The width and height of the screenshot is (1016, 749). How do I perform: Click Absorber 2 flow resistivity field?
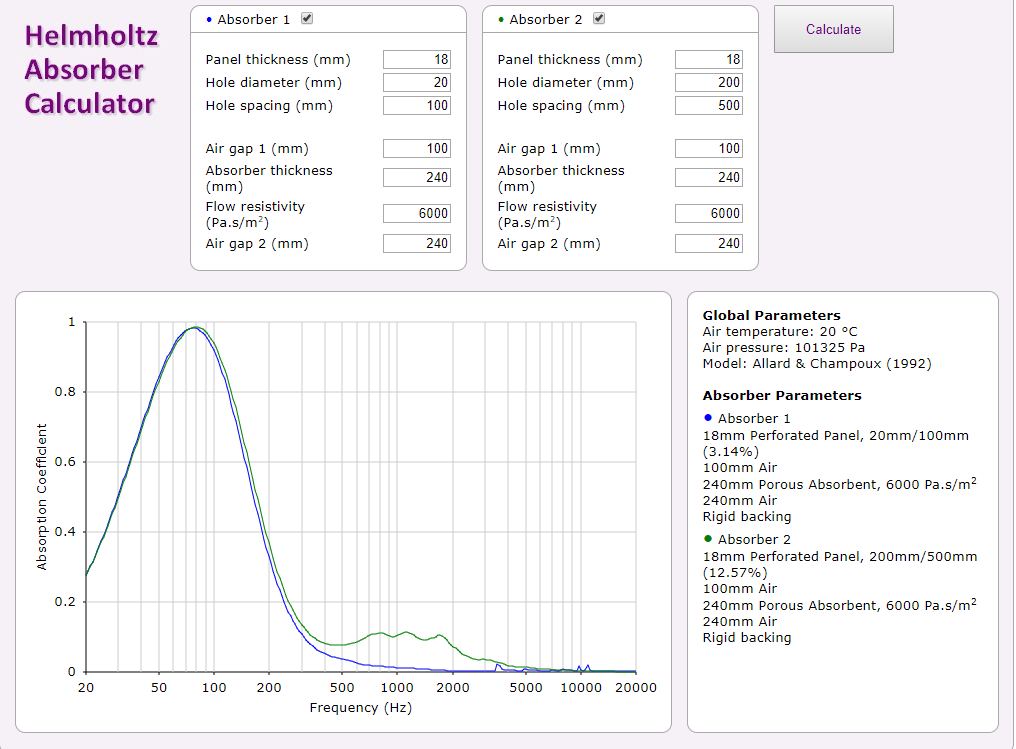(708, 214)
